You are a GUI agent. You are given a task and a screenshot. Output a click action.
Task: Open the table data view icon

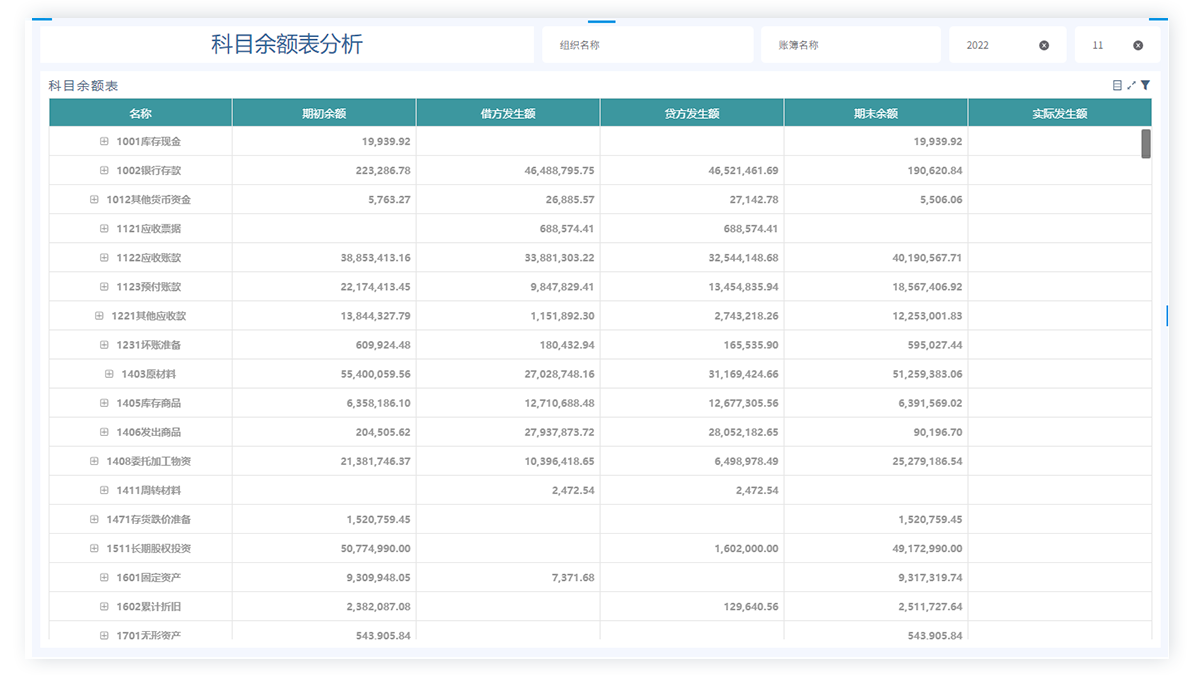1117,86
